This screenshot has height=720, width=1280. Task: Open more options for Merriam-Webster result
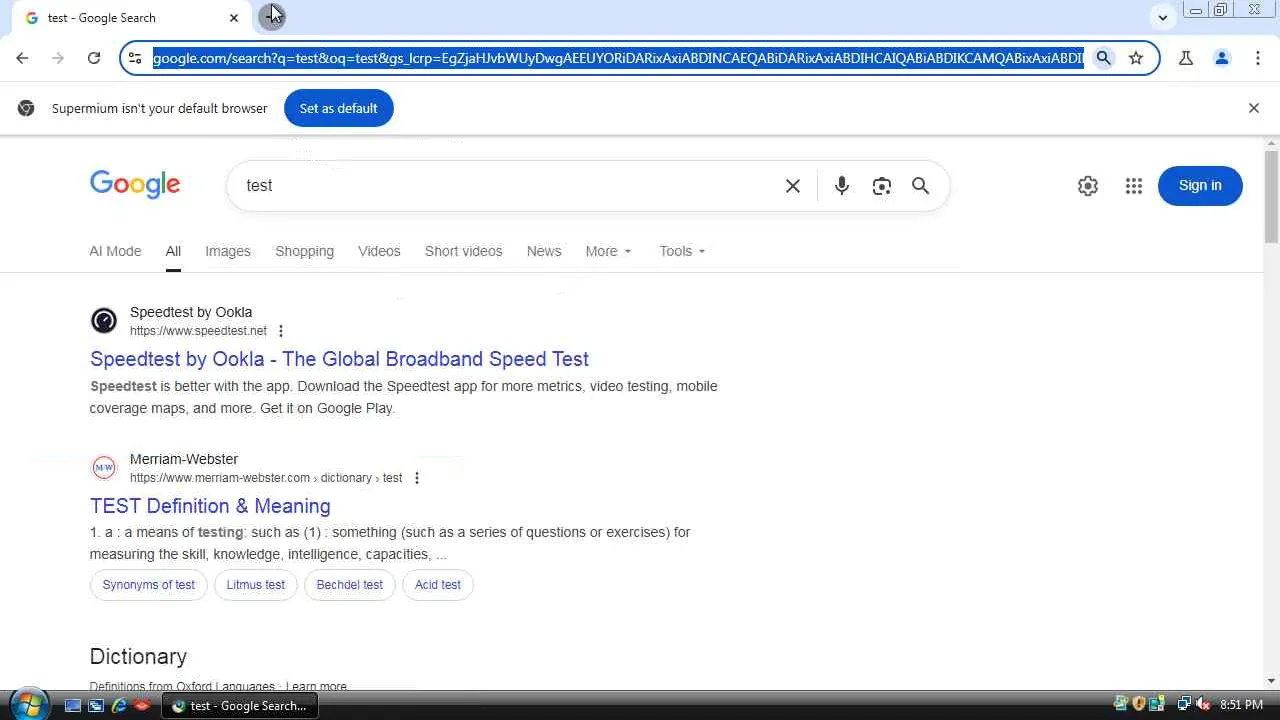417,478
